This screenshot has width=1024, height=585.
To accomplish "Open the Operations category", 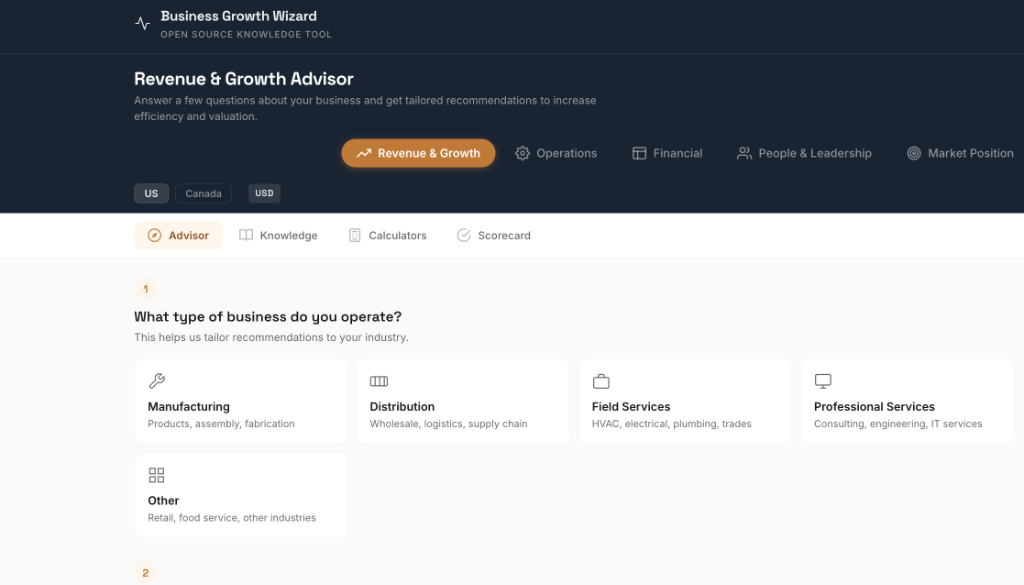I will point(556,153).
